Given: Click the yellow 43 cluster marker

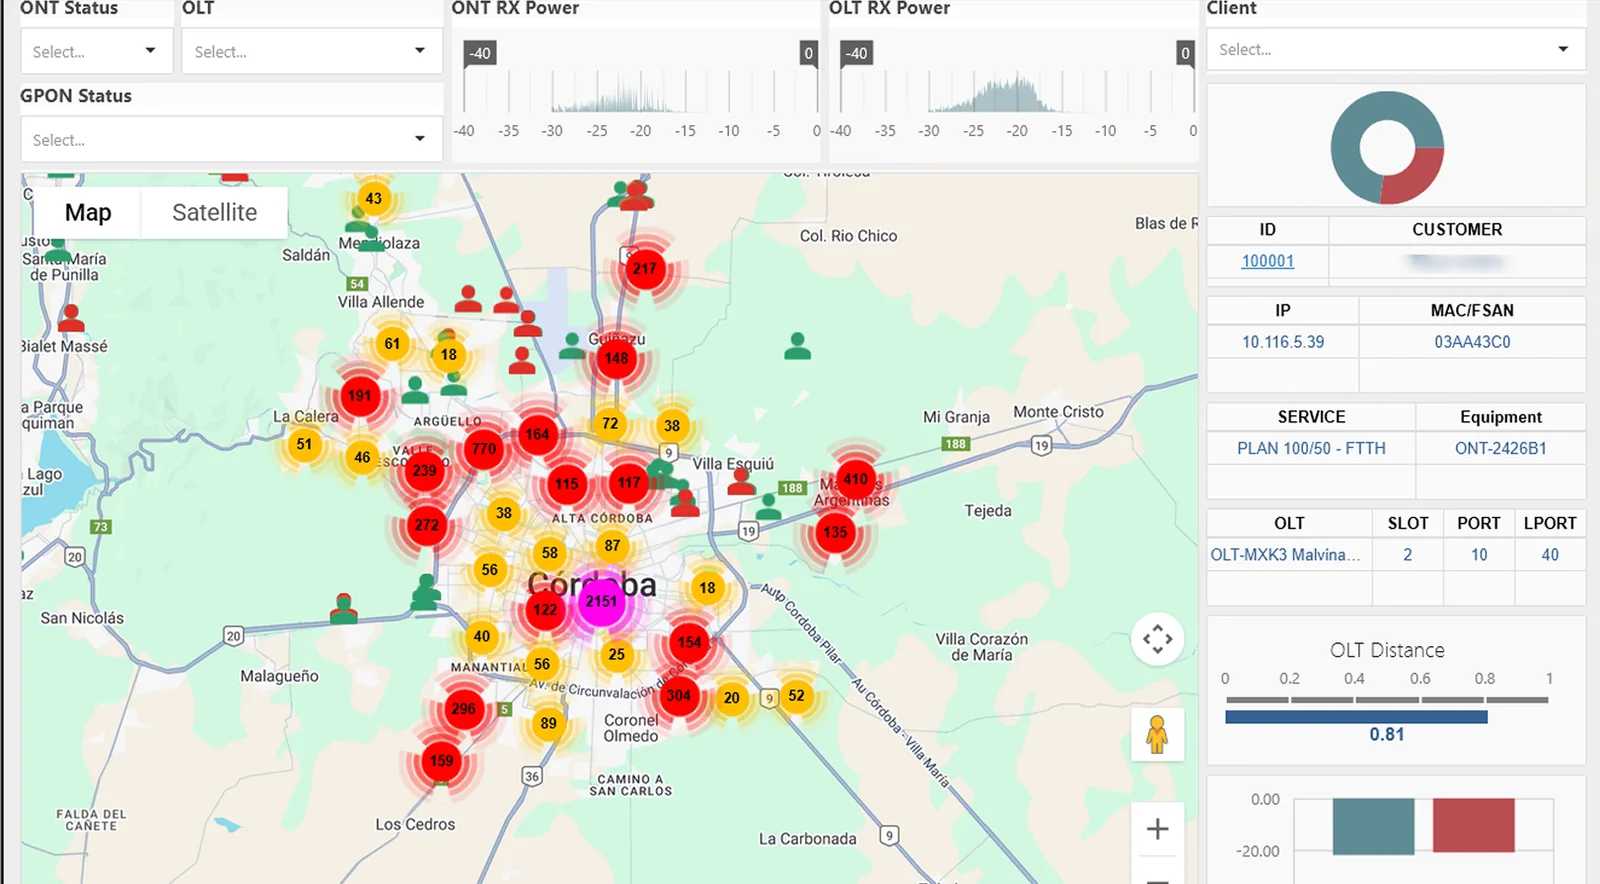Looking at the screenshot, I should coord(373,198).
